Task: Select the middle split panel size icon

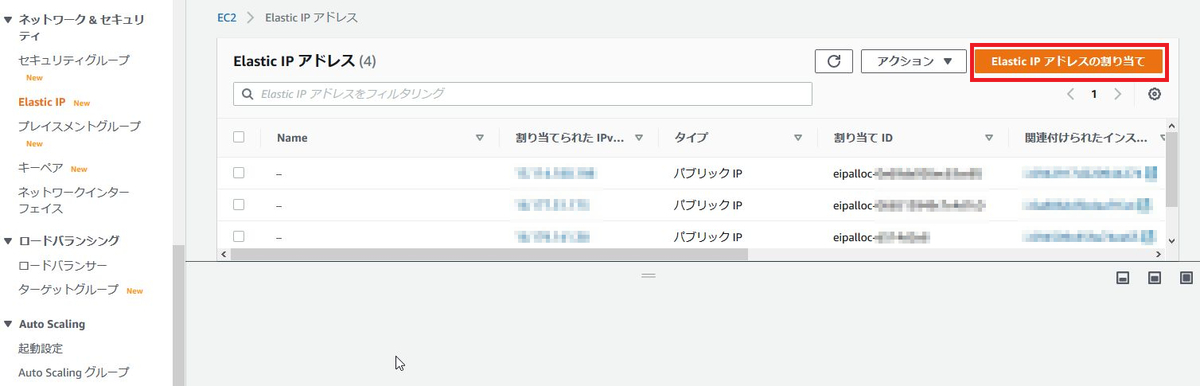Action: (x=1154, y=277)
